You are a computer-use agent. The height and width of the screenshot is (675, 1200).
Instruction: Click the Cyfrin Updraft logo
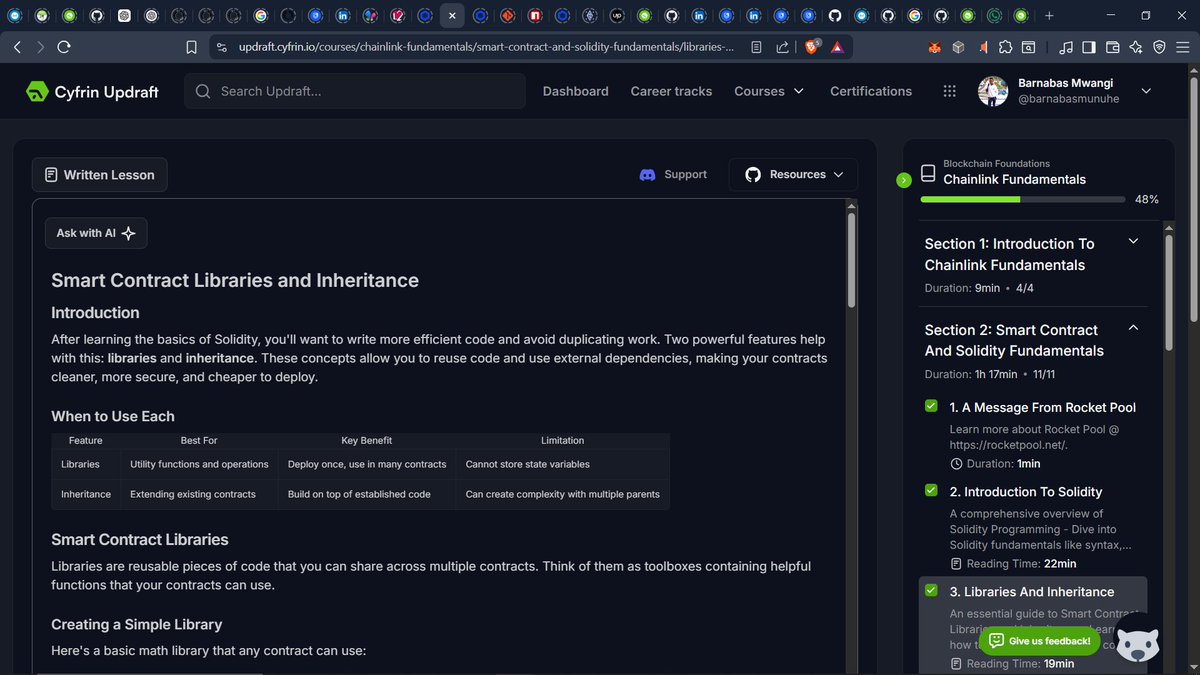(92, 91)
